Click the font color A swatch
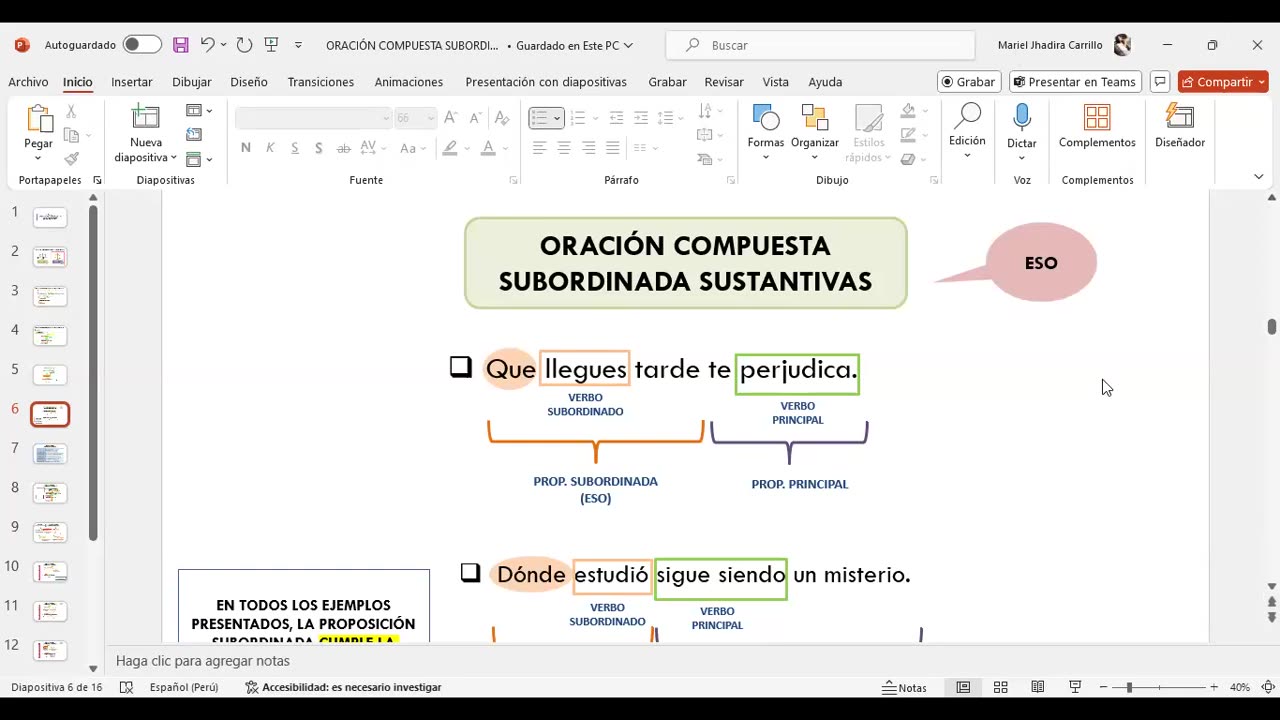Image resolution: width=1280 pixels, height=720 pixels. pos(488,148)
